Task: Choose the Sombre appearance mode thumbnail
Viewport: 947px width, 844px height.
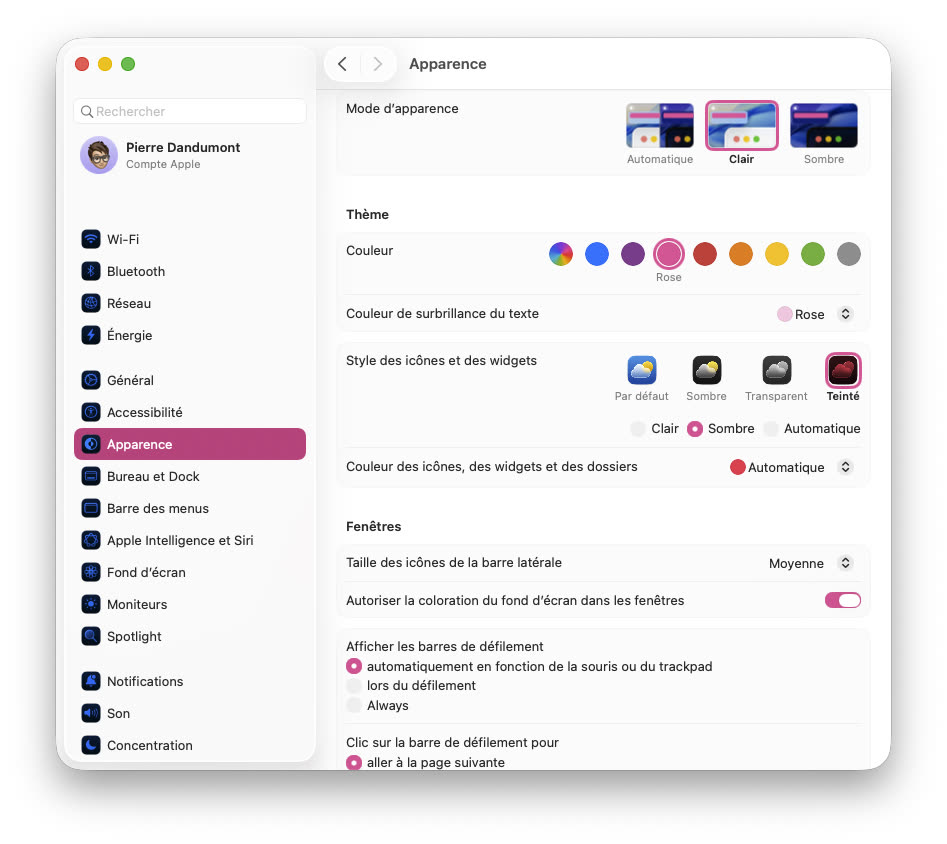Action: 824,126
